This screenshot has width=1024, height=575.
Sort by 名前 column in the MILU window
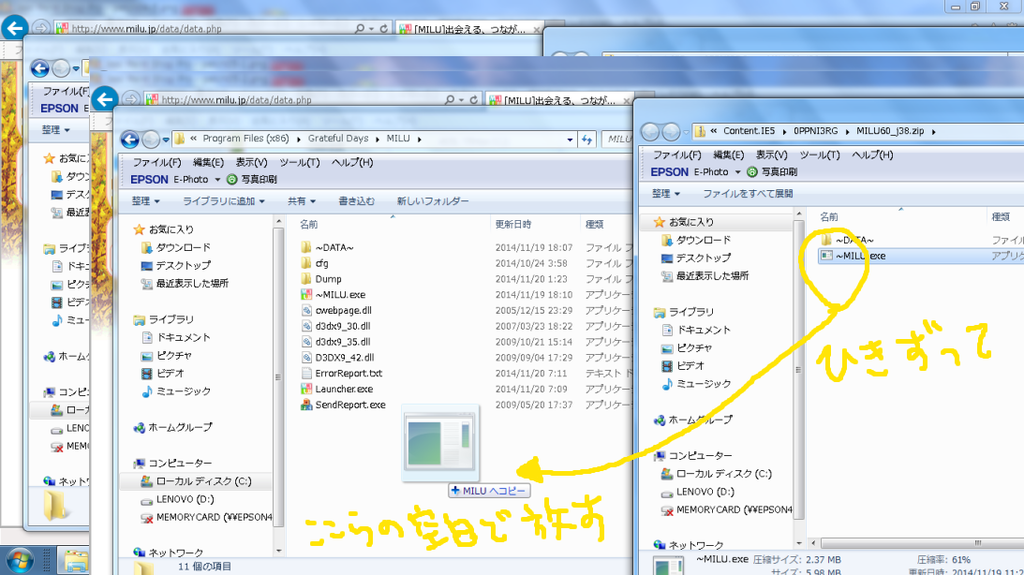[x=309, y=224]
